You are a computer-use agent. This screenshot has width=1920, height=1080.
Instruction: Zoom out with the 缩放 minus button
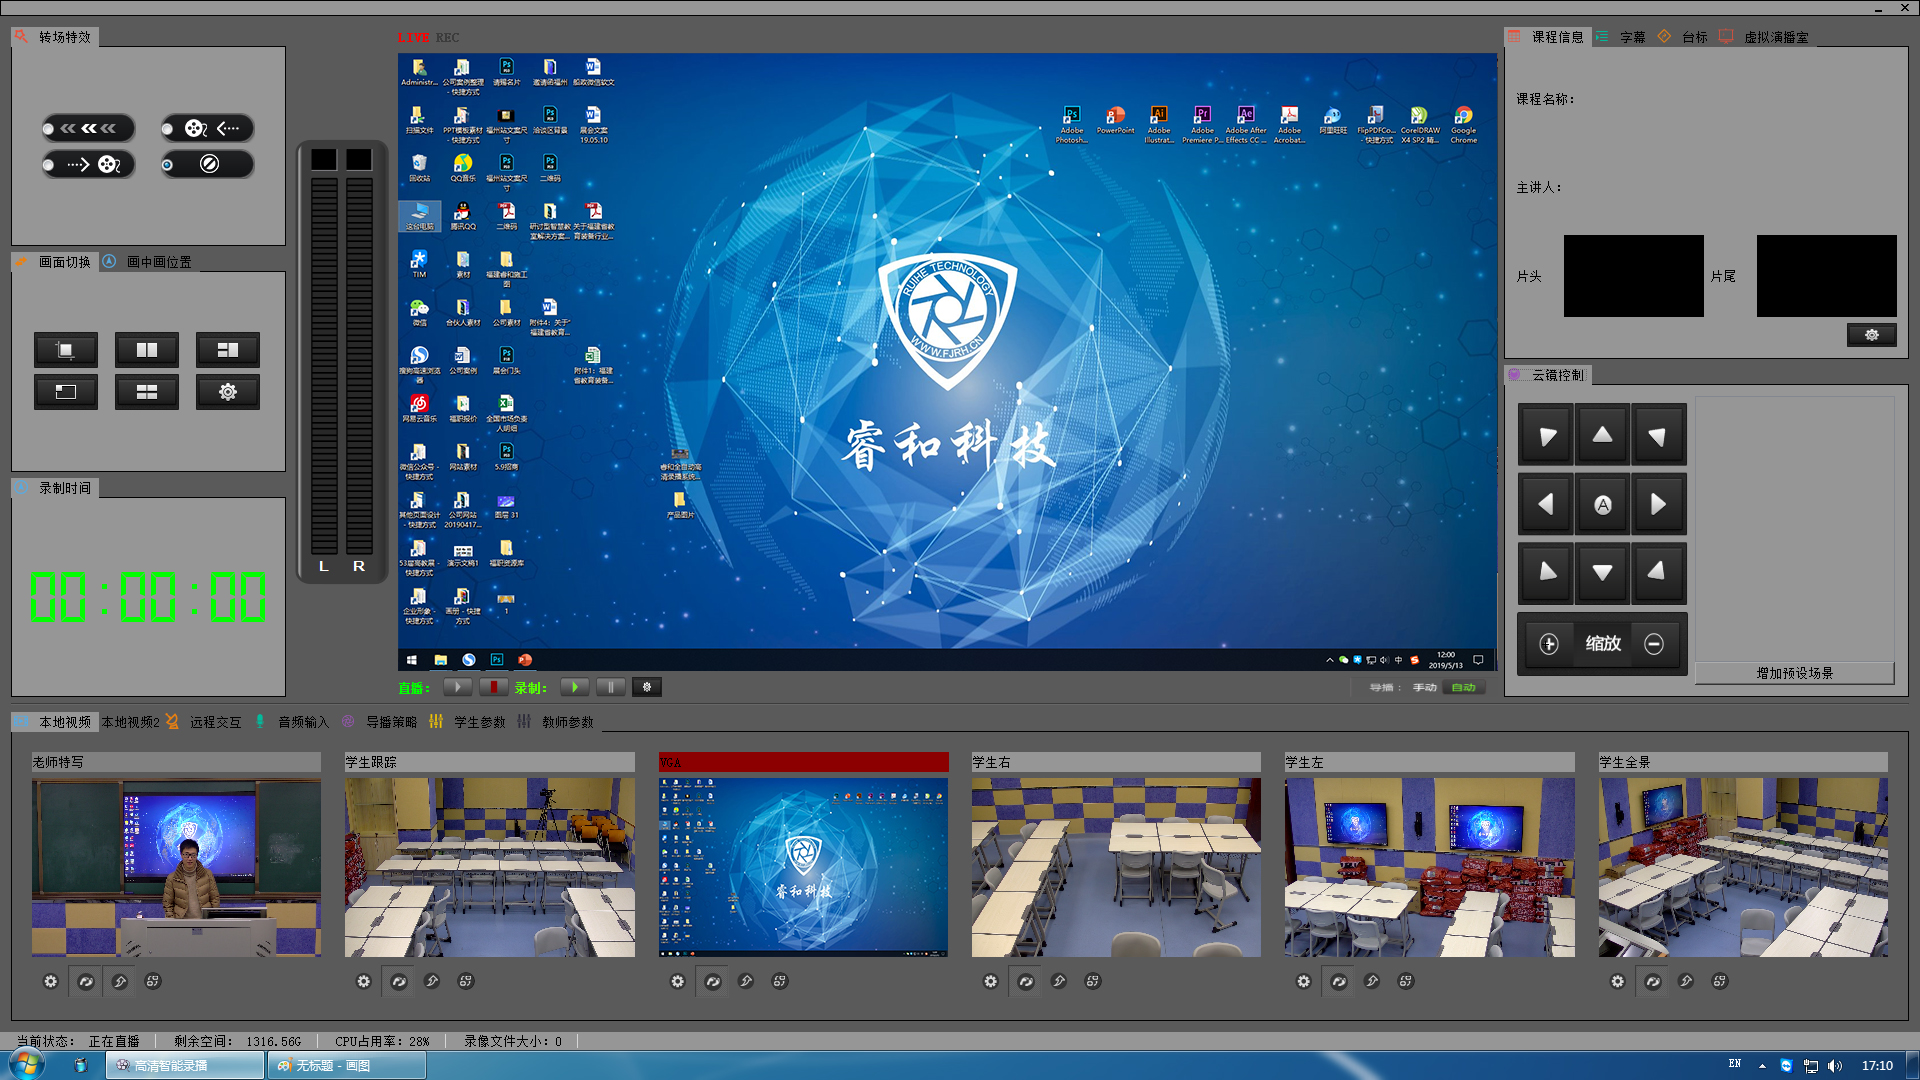click(x=1654, y=644)
